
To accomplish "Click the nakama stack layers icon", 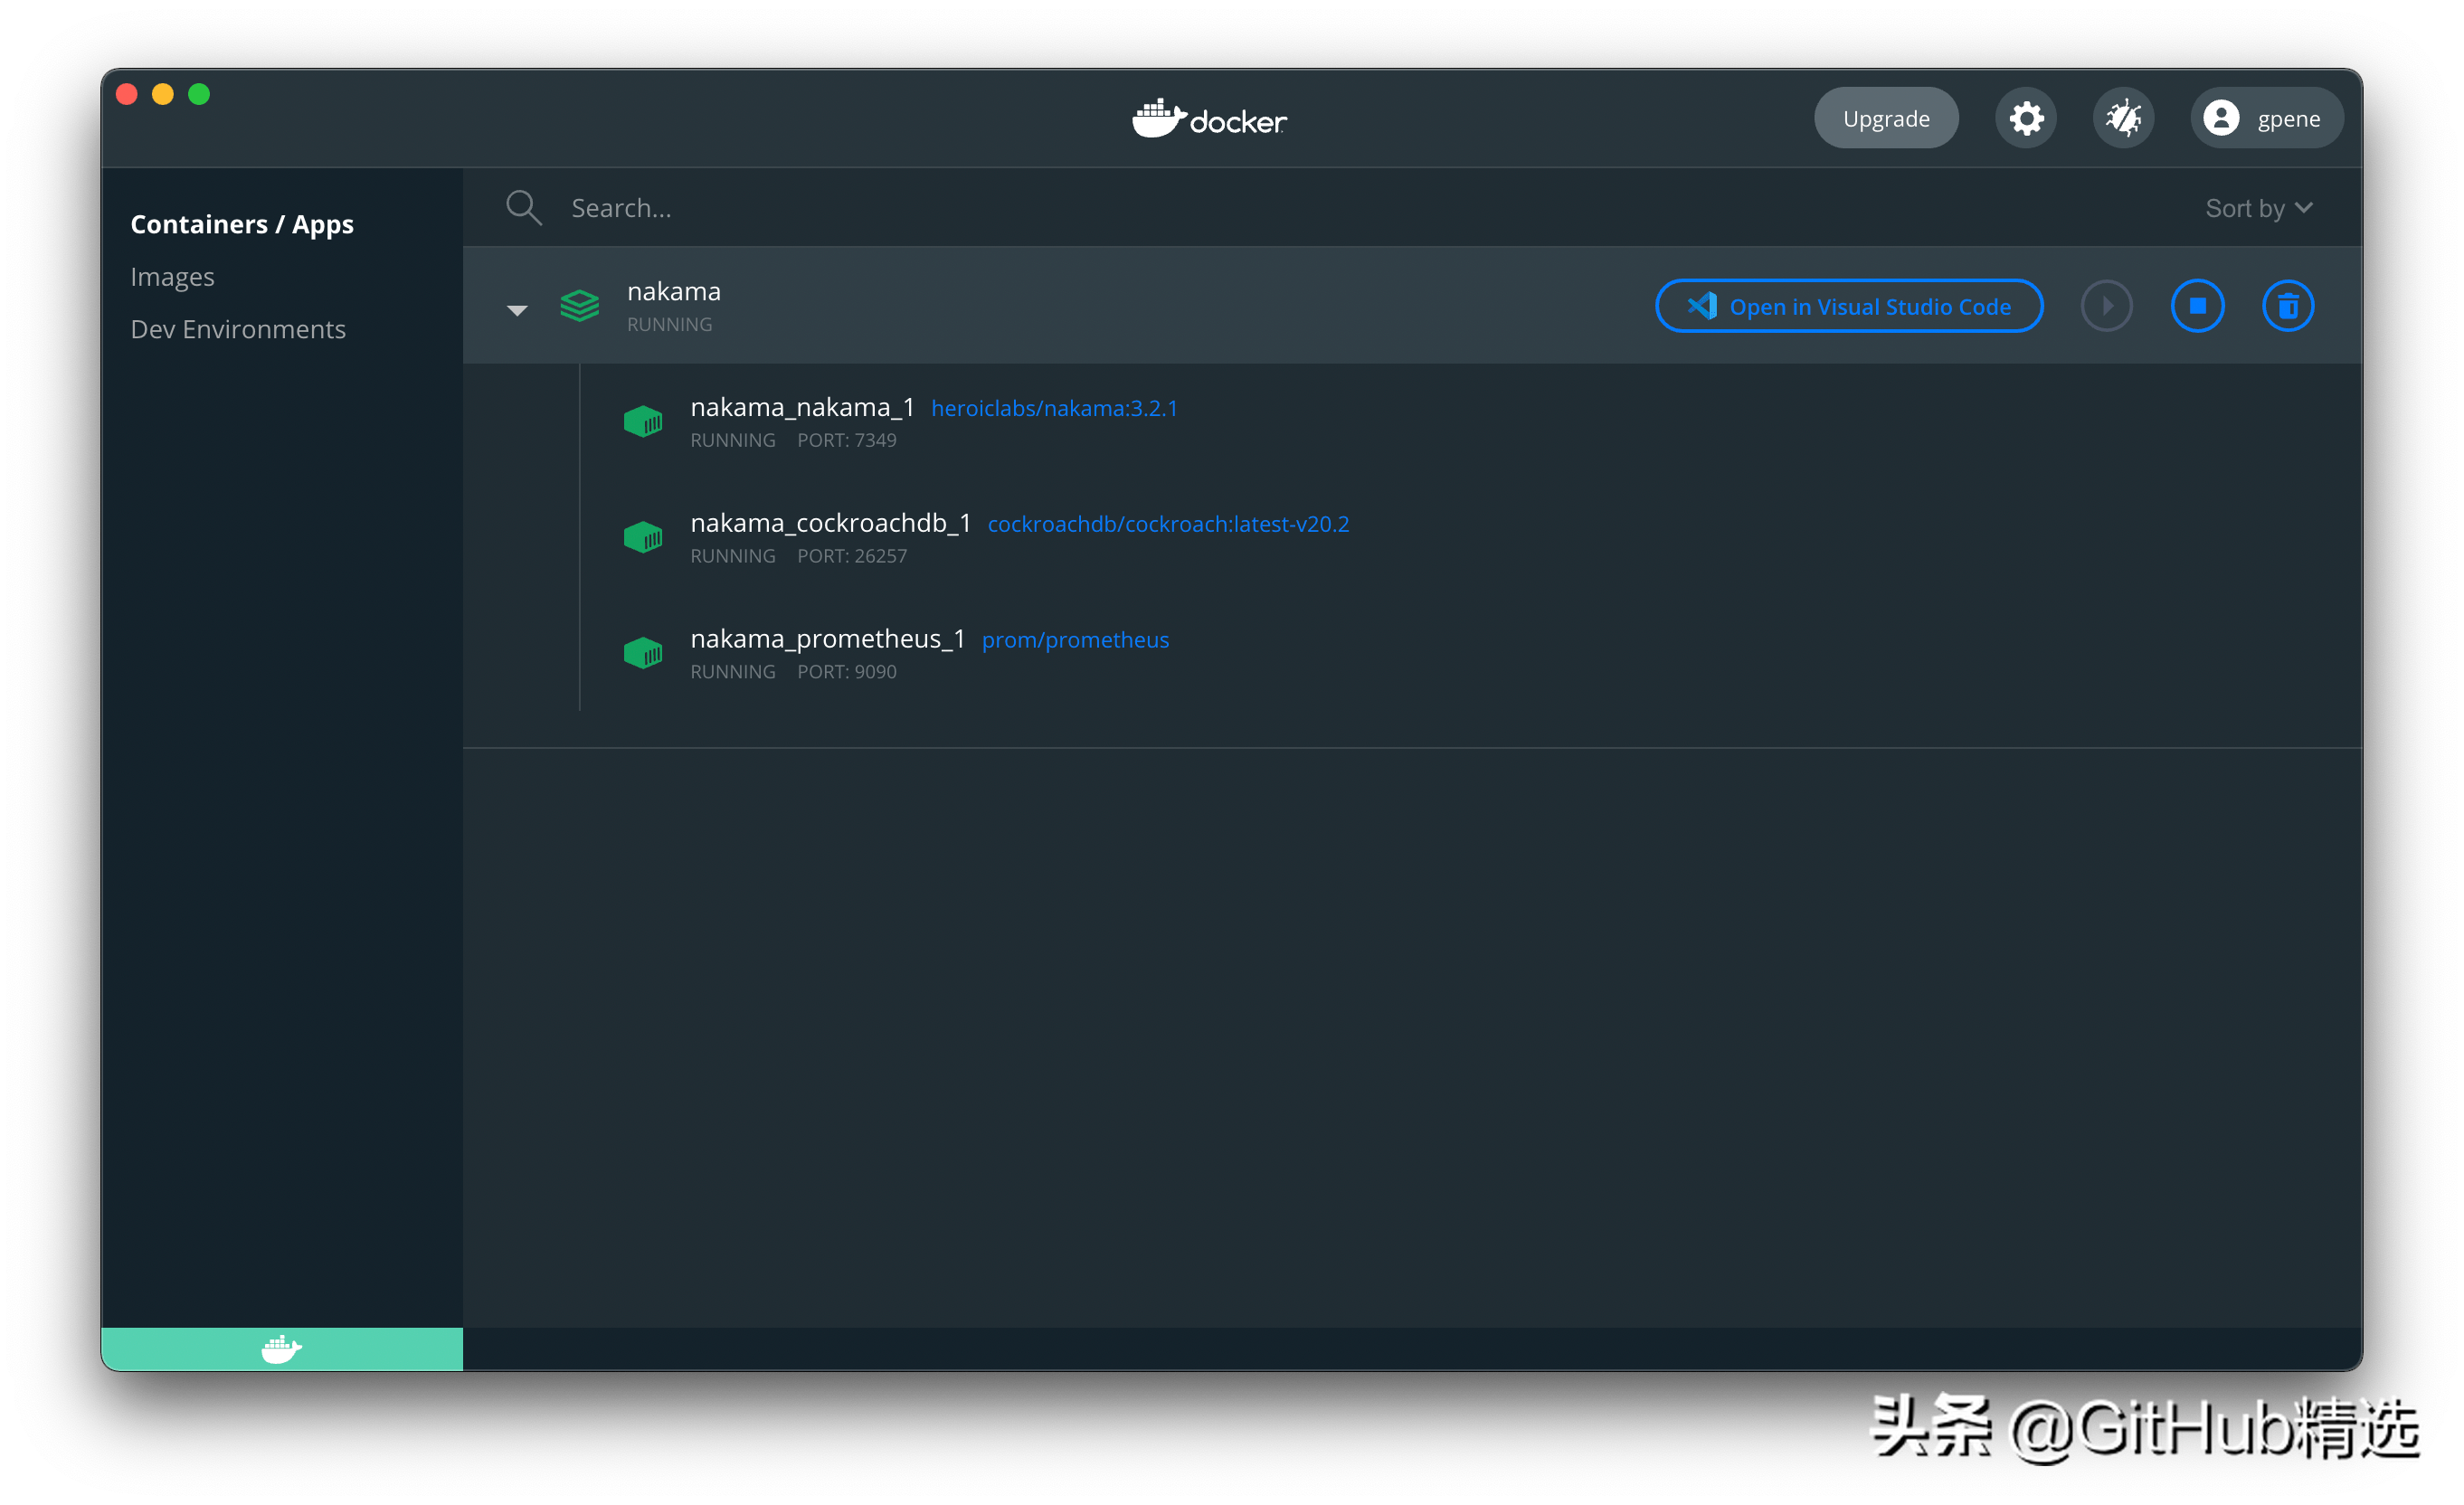I will (x=580, y=305).
